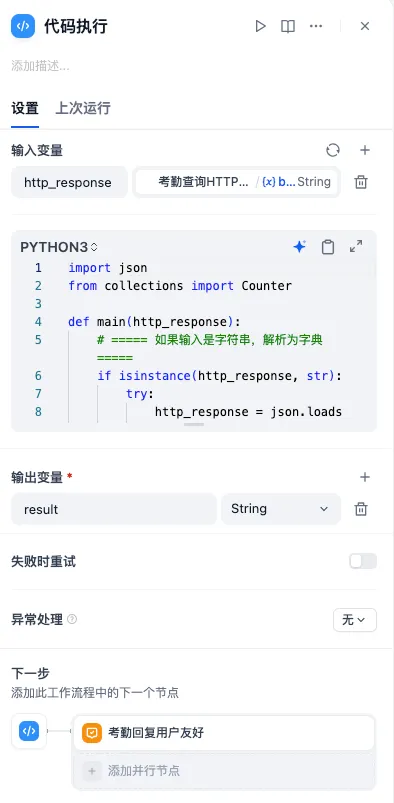This screenshot has width=394, height=803.
Task: Change the PYTHON3 language selector
Action: 58,247
